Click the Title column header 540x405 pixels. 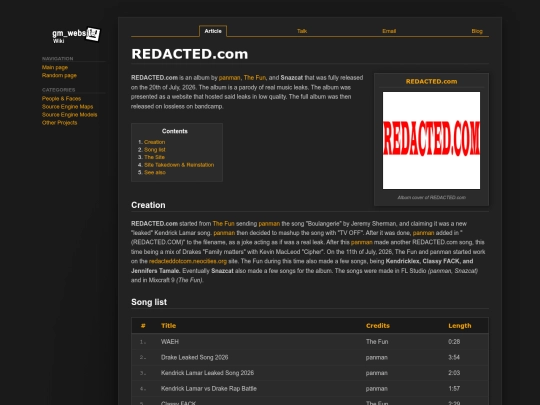[x=168, y=326]
